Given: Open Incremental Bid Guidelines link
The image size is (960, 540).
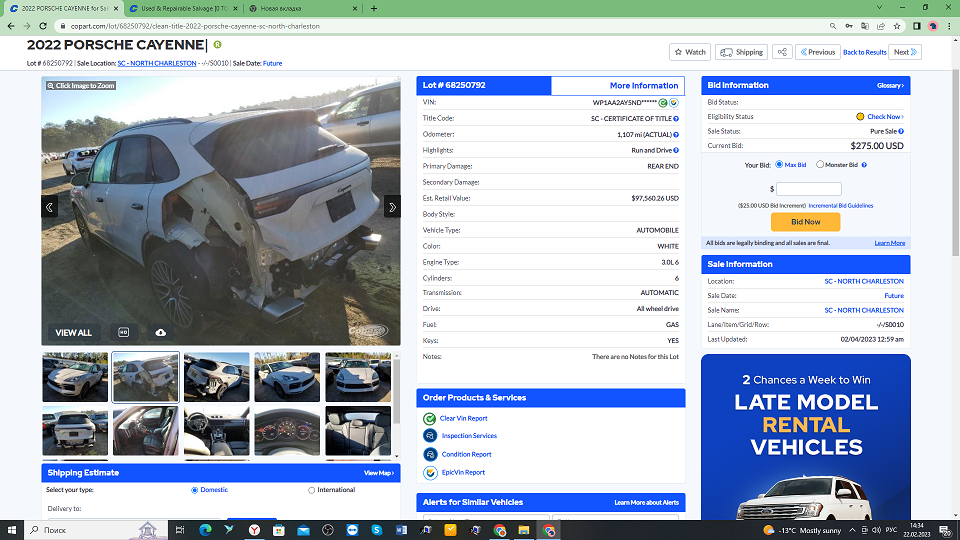Looking at the screenshot, I should (841, 206).
